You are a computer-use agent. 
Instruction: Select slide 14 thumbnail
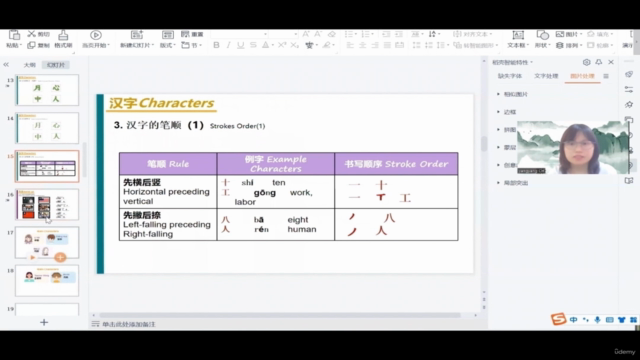point(47,128)
